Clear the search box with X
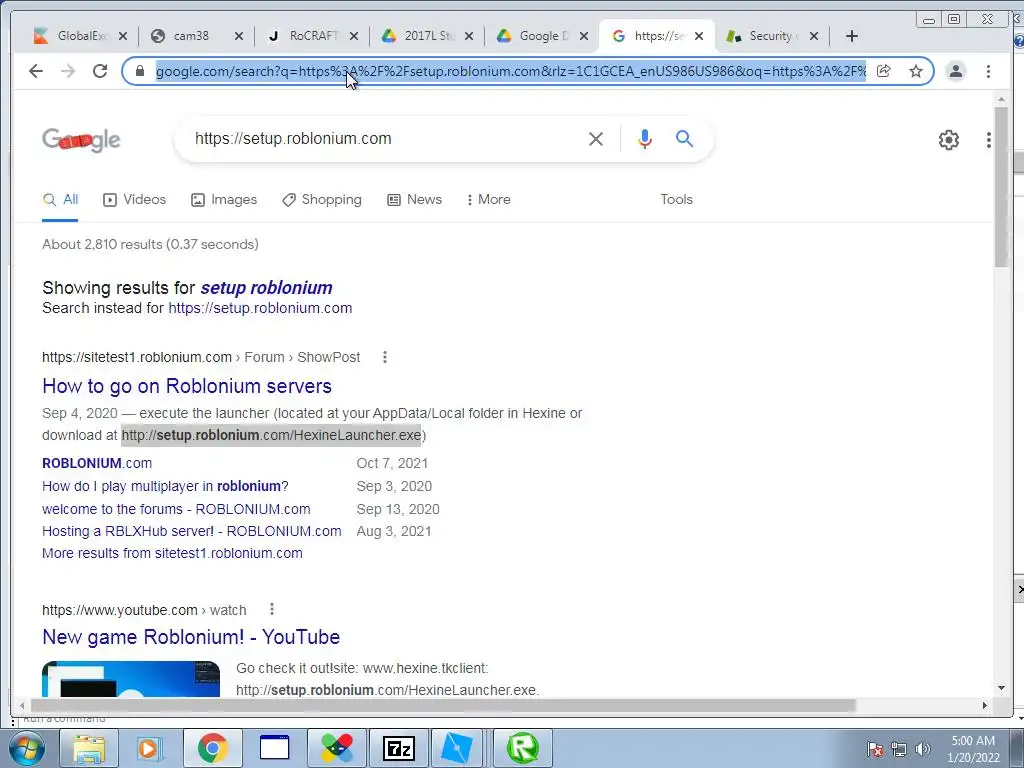1024x768 pixels. pyautogui.click(x=596, y=138)
